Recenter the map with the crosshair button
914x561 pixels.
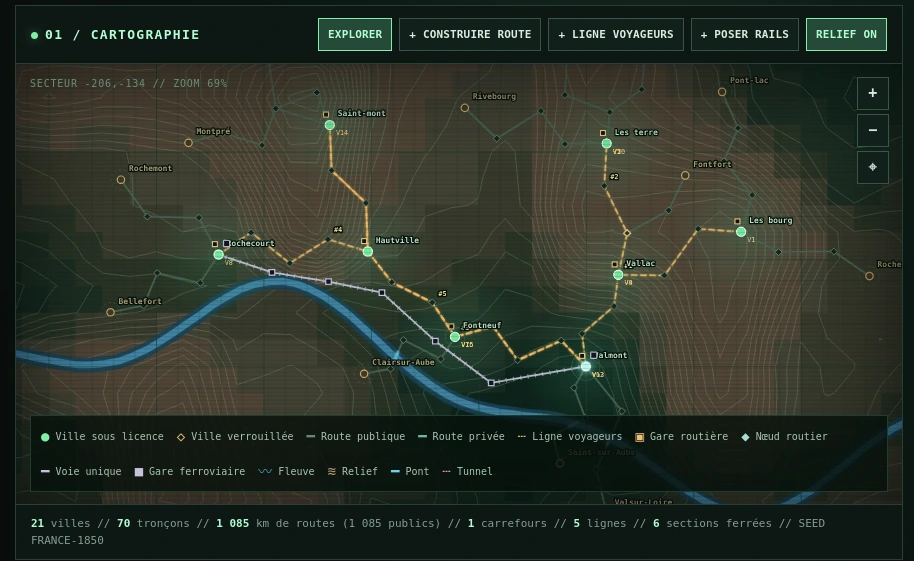point(873,167)
